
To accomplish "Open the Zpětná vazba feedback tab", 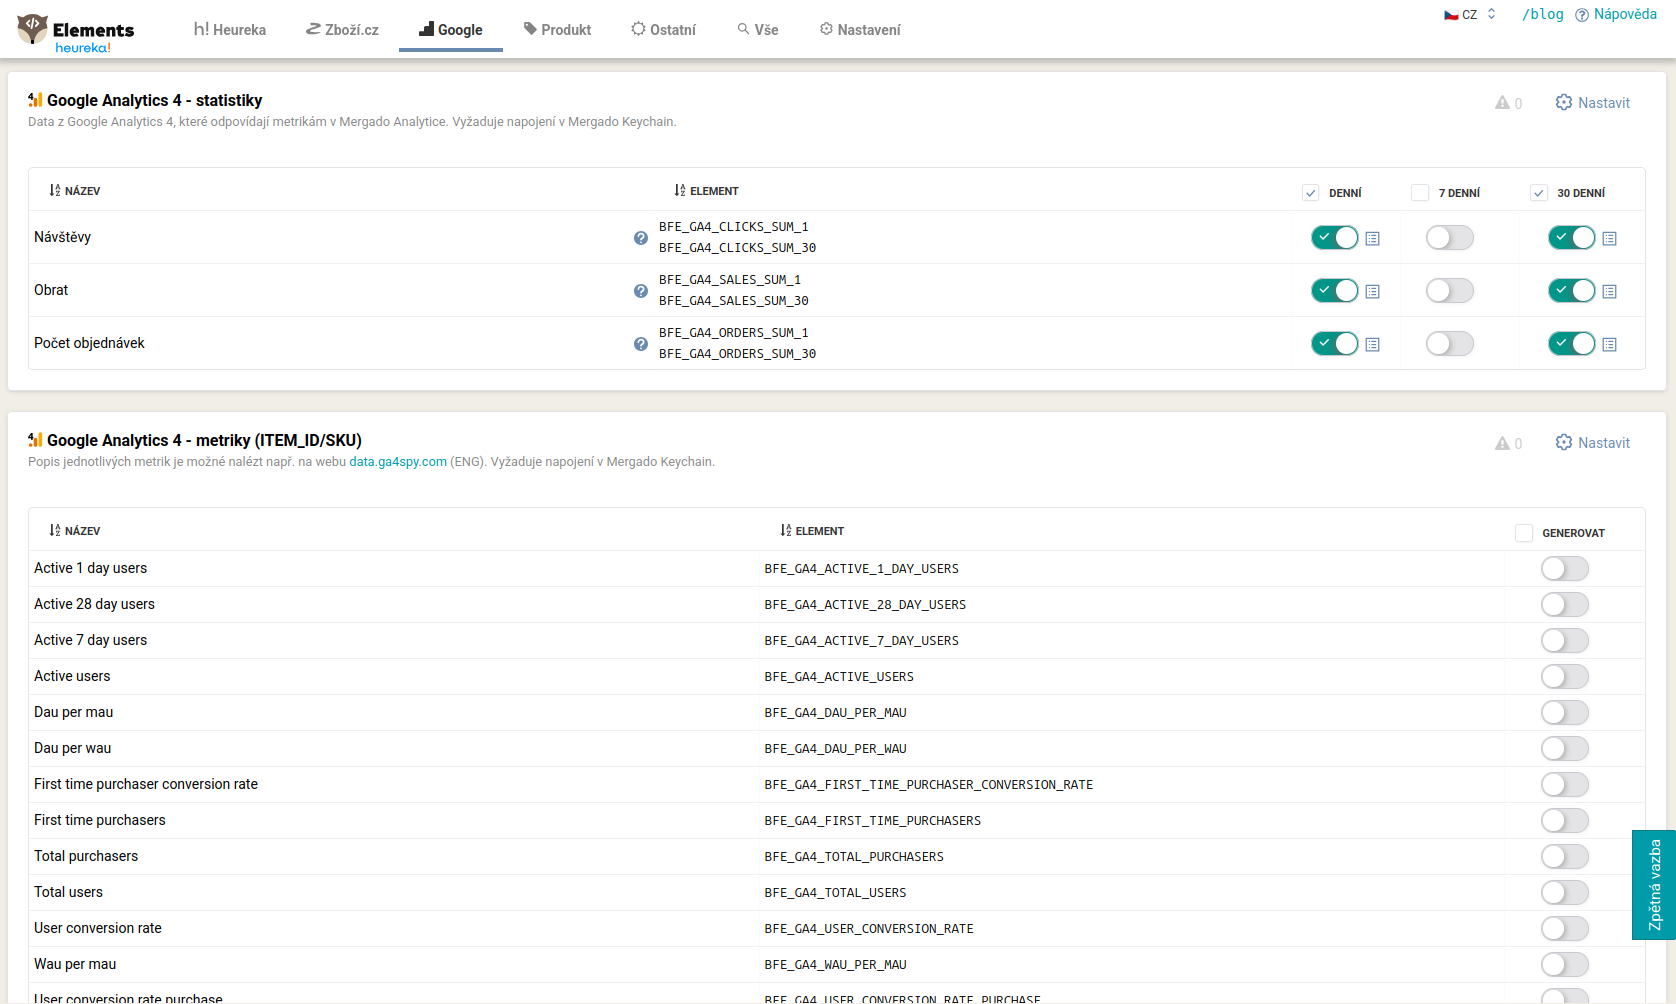I will point(1654,885).
